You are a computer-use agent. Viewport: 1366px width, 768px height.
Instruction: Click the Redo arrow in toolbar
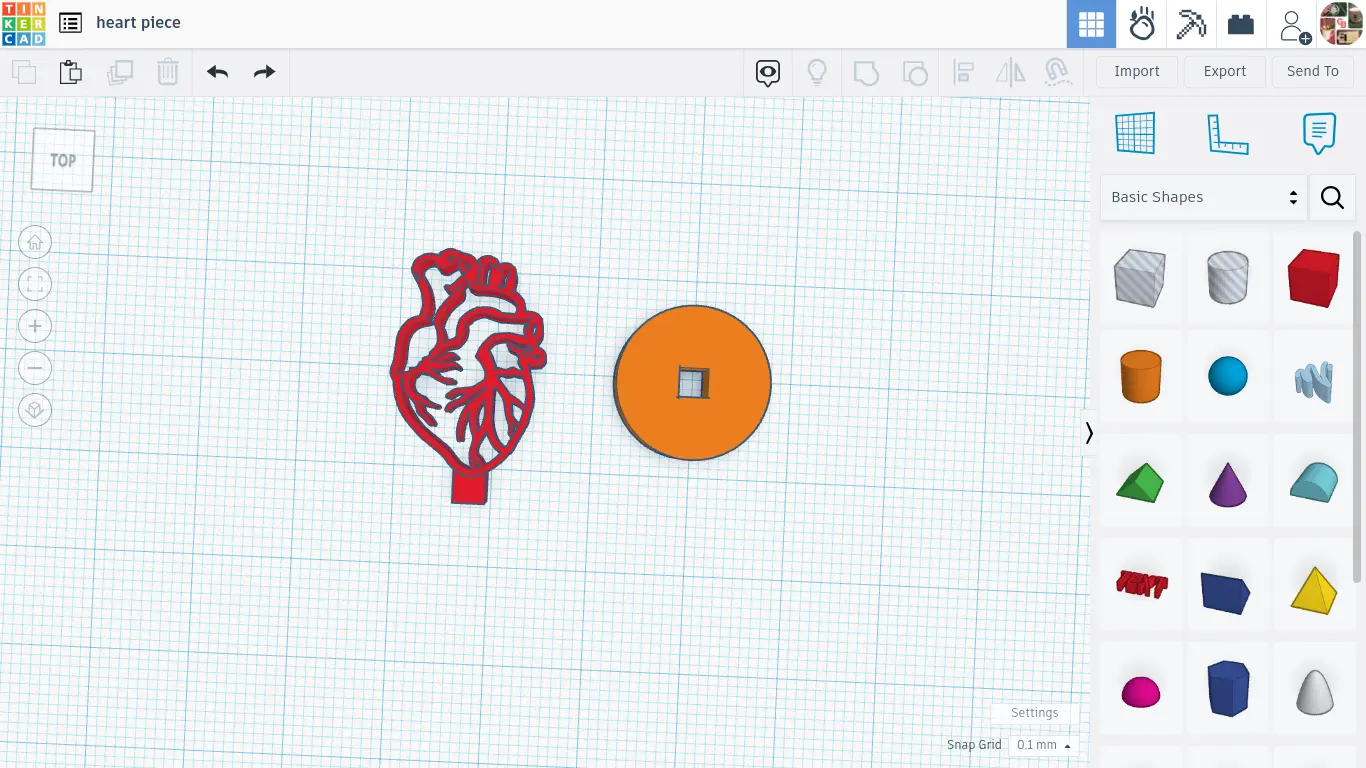[264, 72]
